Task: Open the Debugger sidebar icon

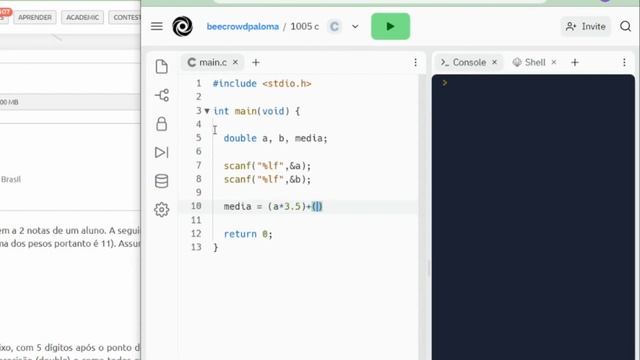Action: point(162,152)
